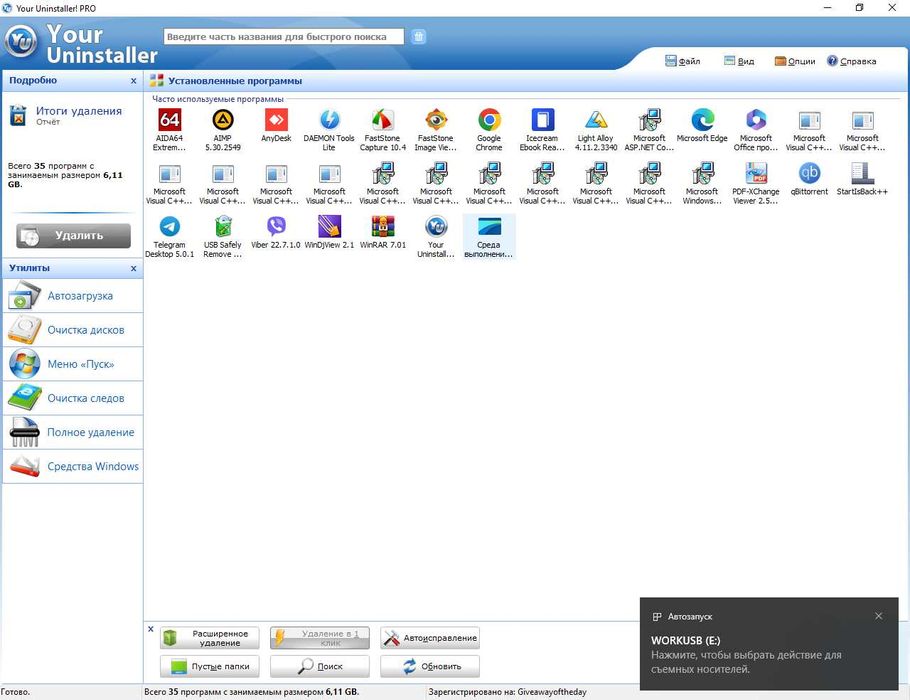Click the 'Часто используемые программы' group label
Screen dimensions: 910x700
click(218, 99)
